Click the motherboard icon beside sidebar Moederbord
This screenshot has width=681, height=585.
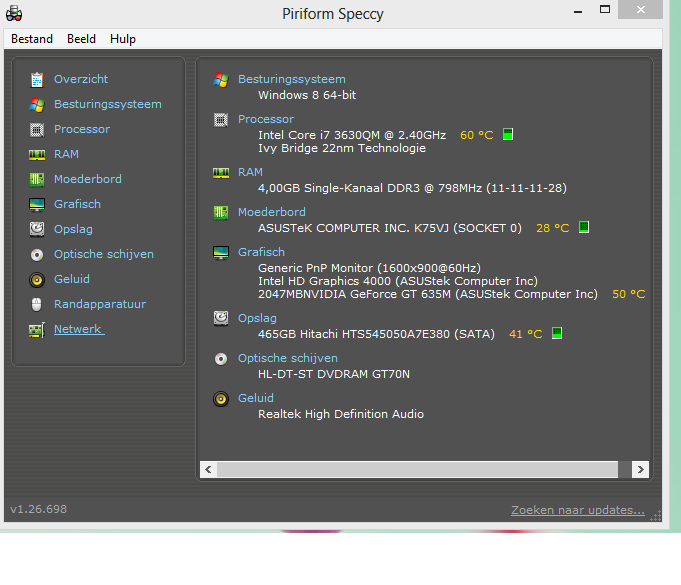tap(37, 179)
